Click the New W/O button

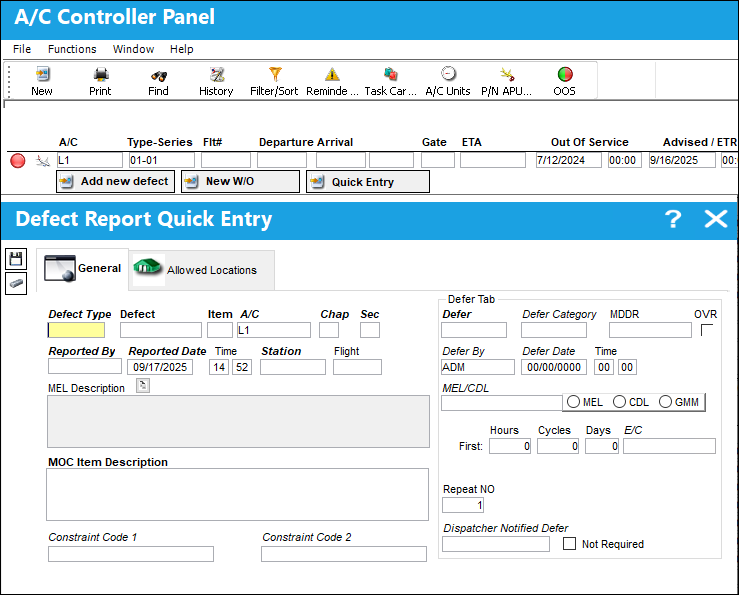pos(240,182)
